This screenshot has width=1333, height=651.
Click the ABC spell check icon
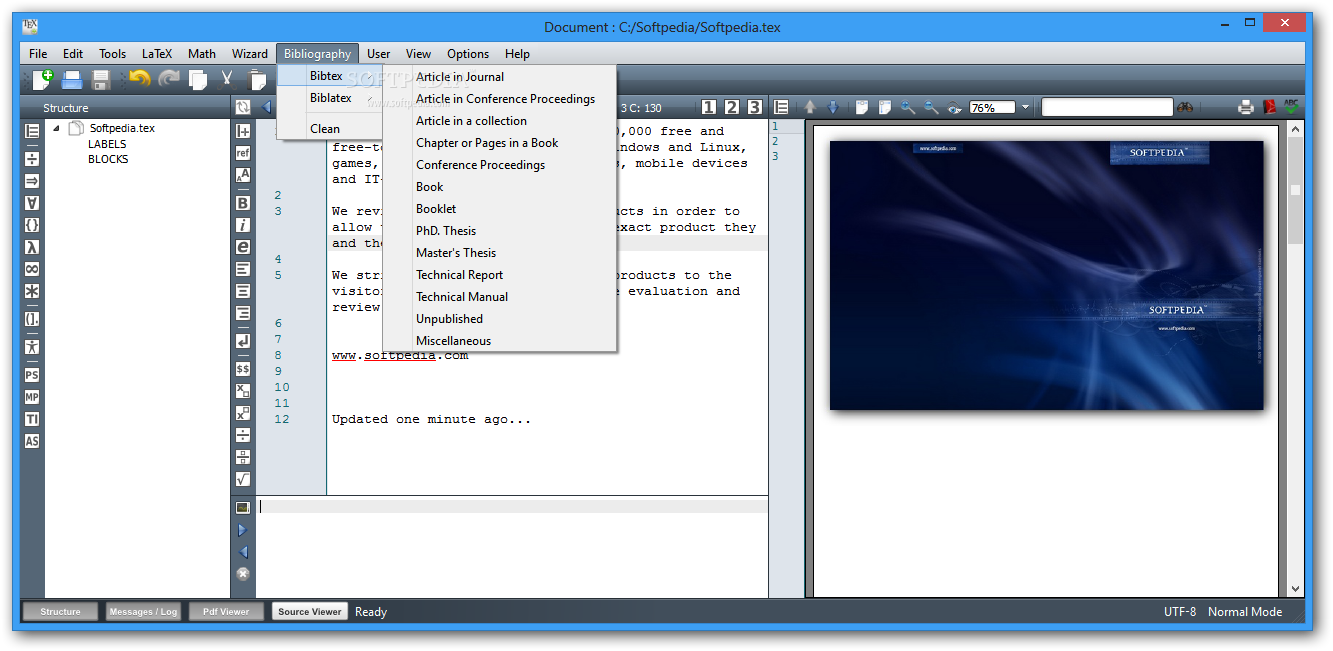pos(1291,107)
